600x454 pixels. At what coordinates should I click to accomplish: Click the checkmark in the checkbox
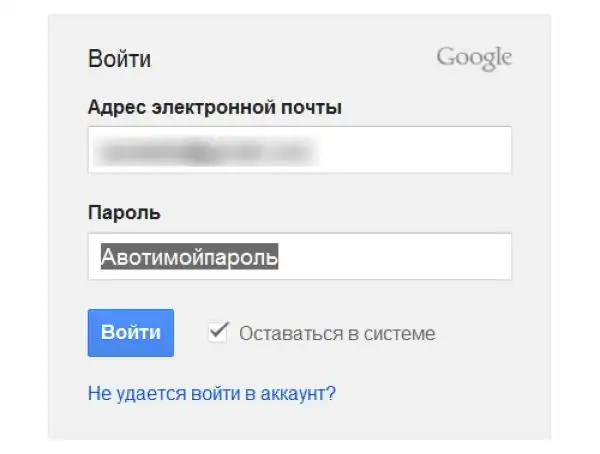(217, 330)
